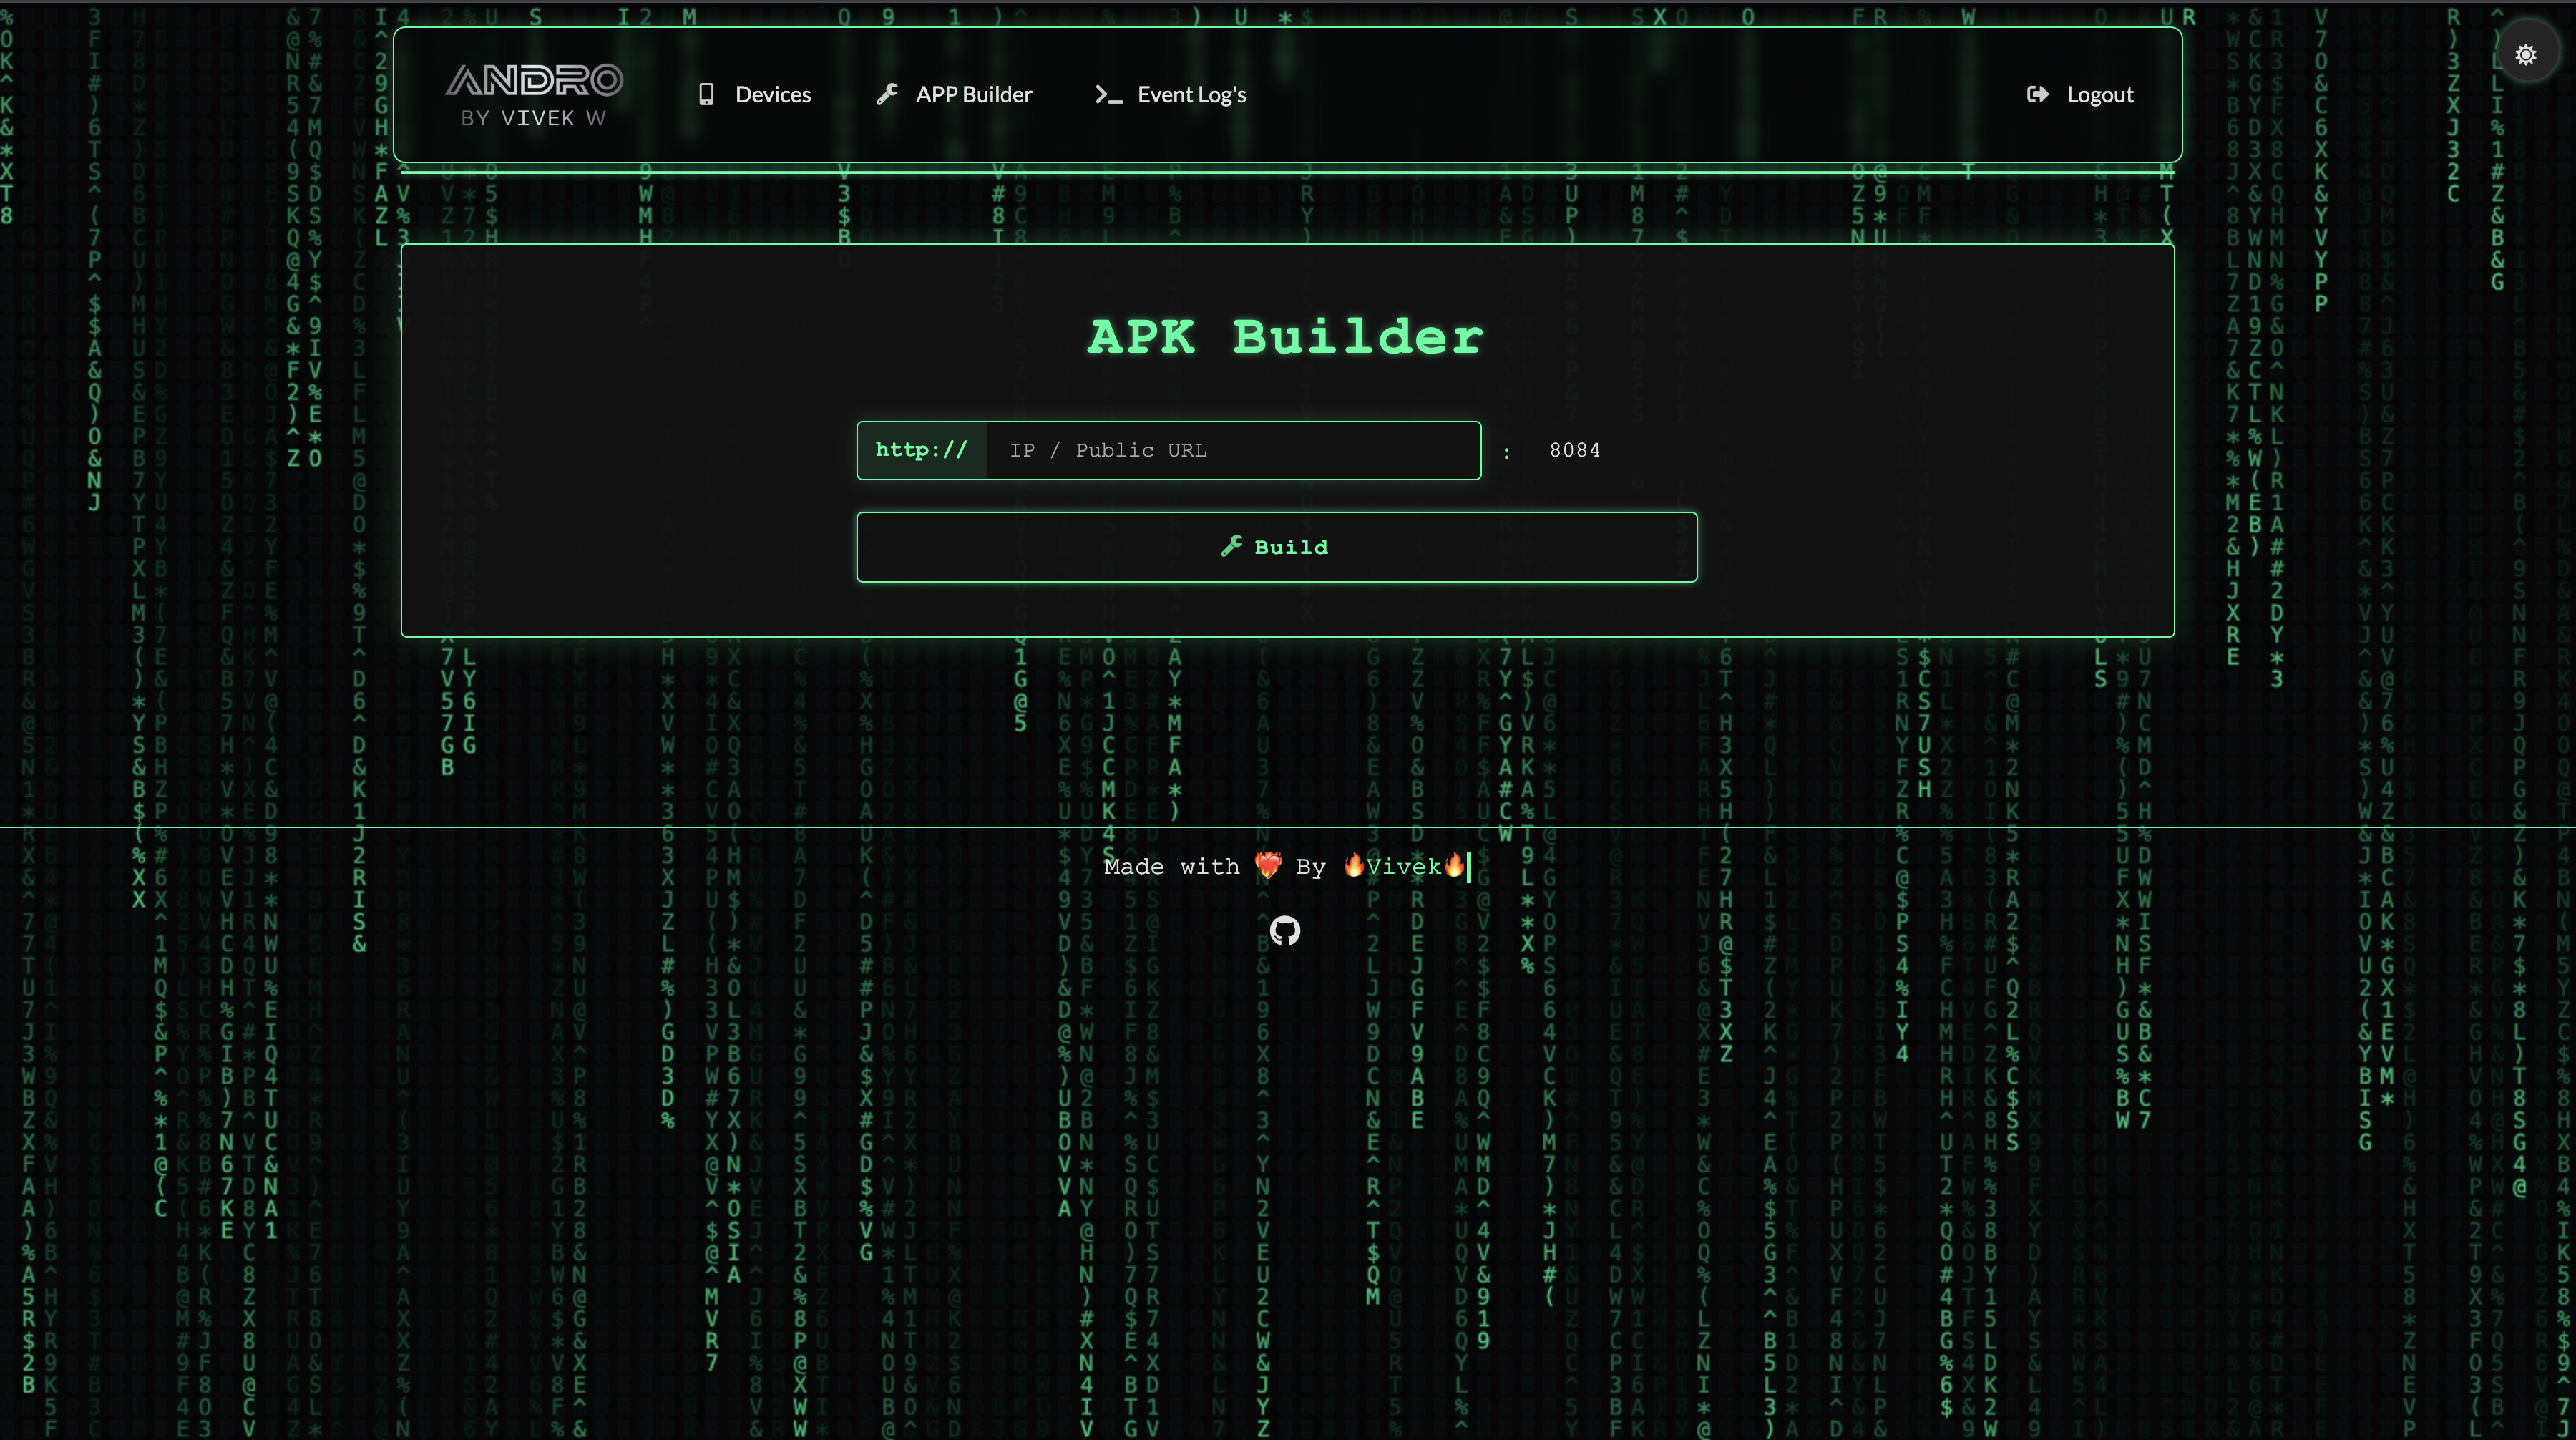This screenshot has width=2576, height=1440.
Task: Click the gear icon in the top-right corner
Action: click(2527, 54)
